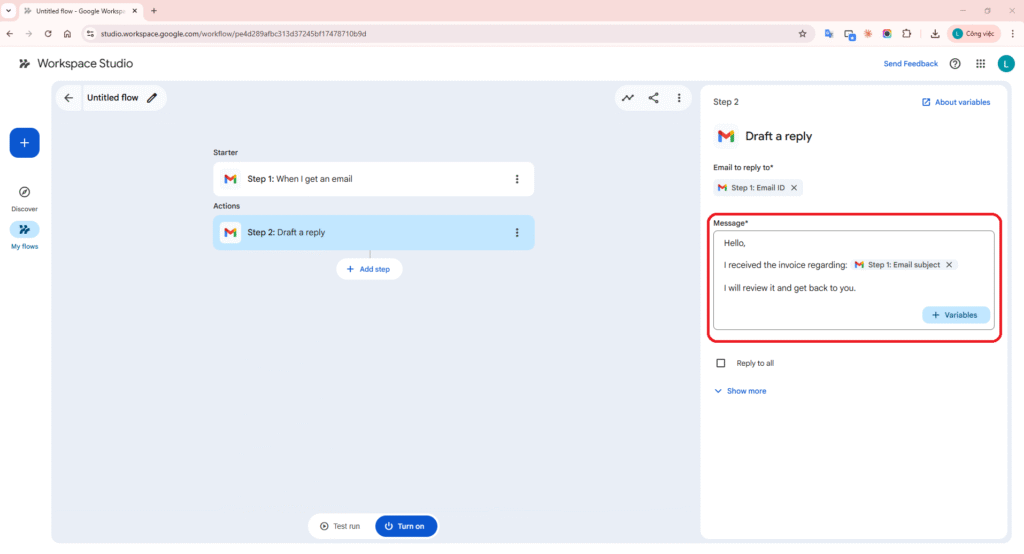
Task: Click the blue plus create button
Action: point(24,143)
